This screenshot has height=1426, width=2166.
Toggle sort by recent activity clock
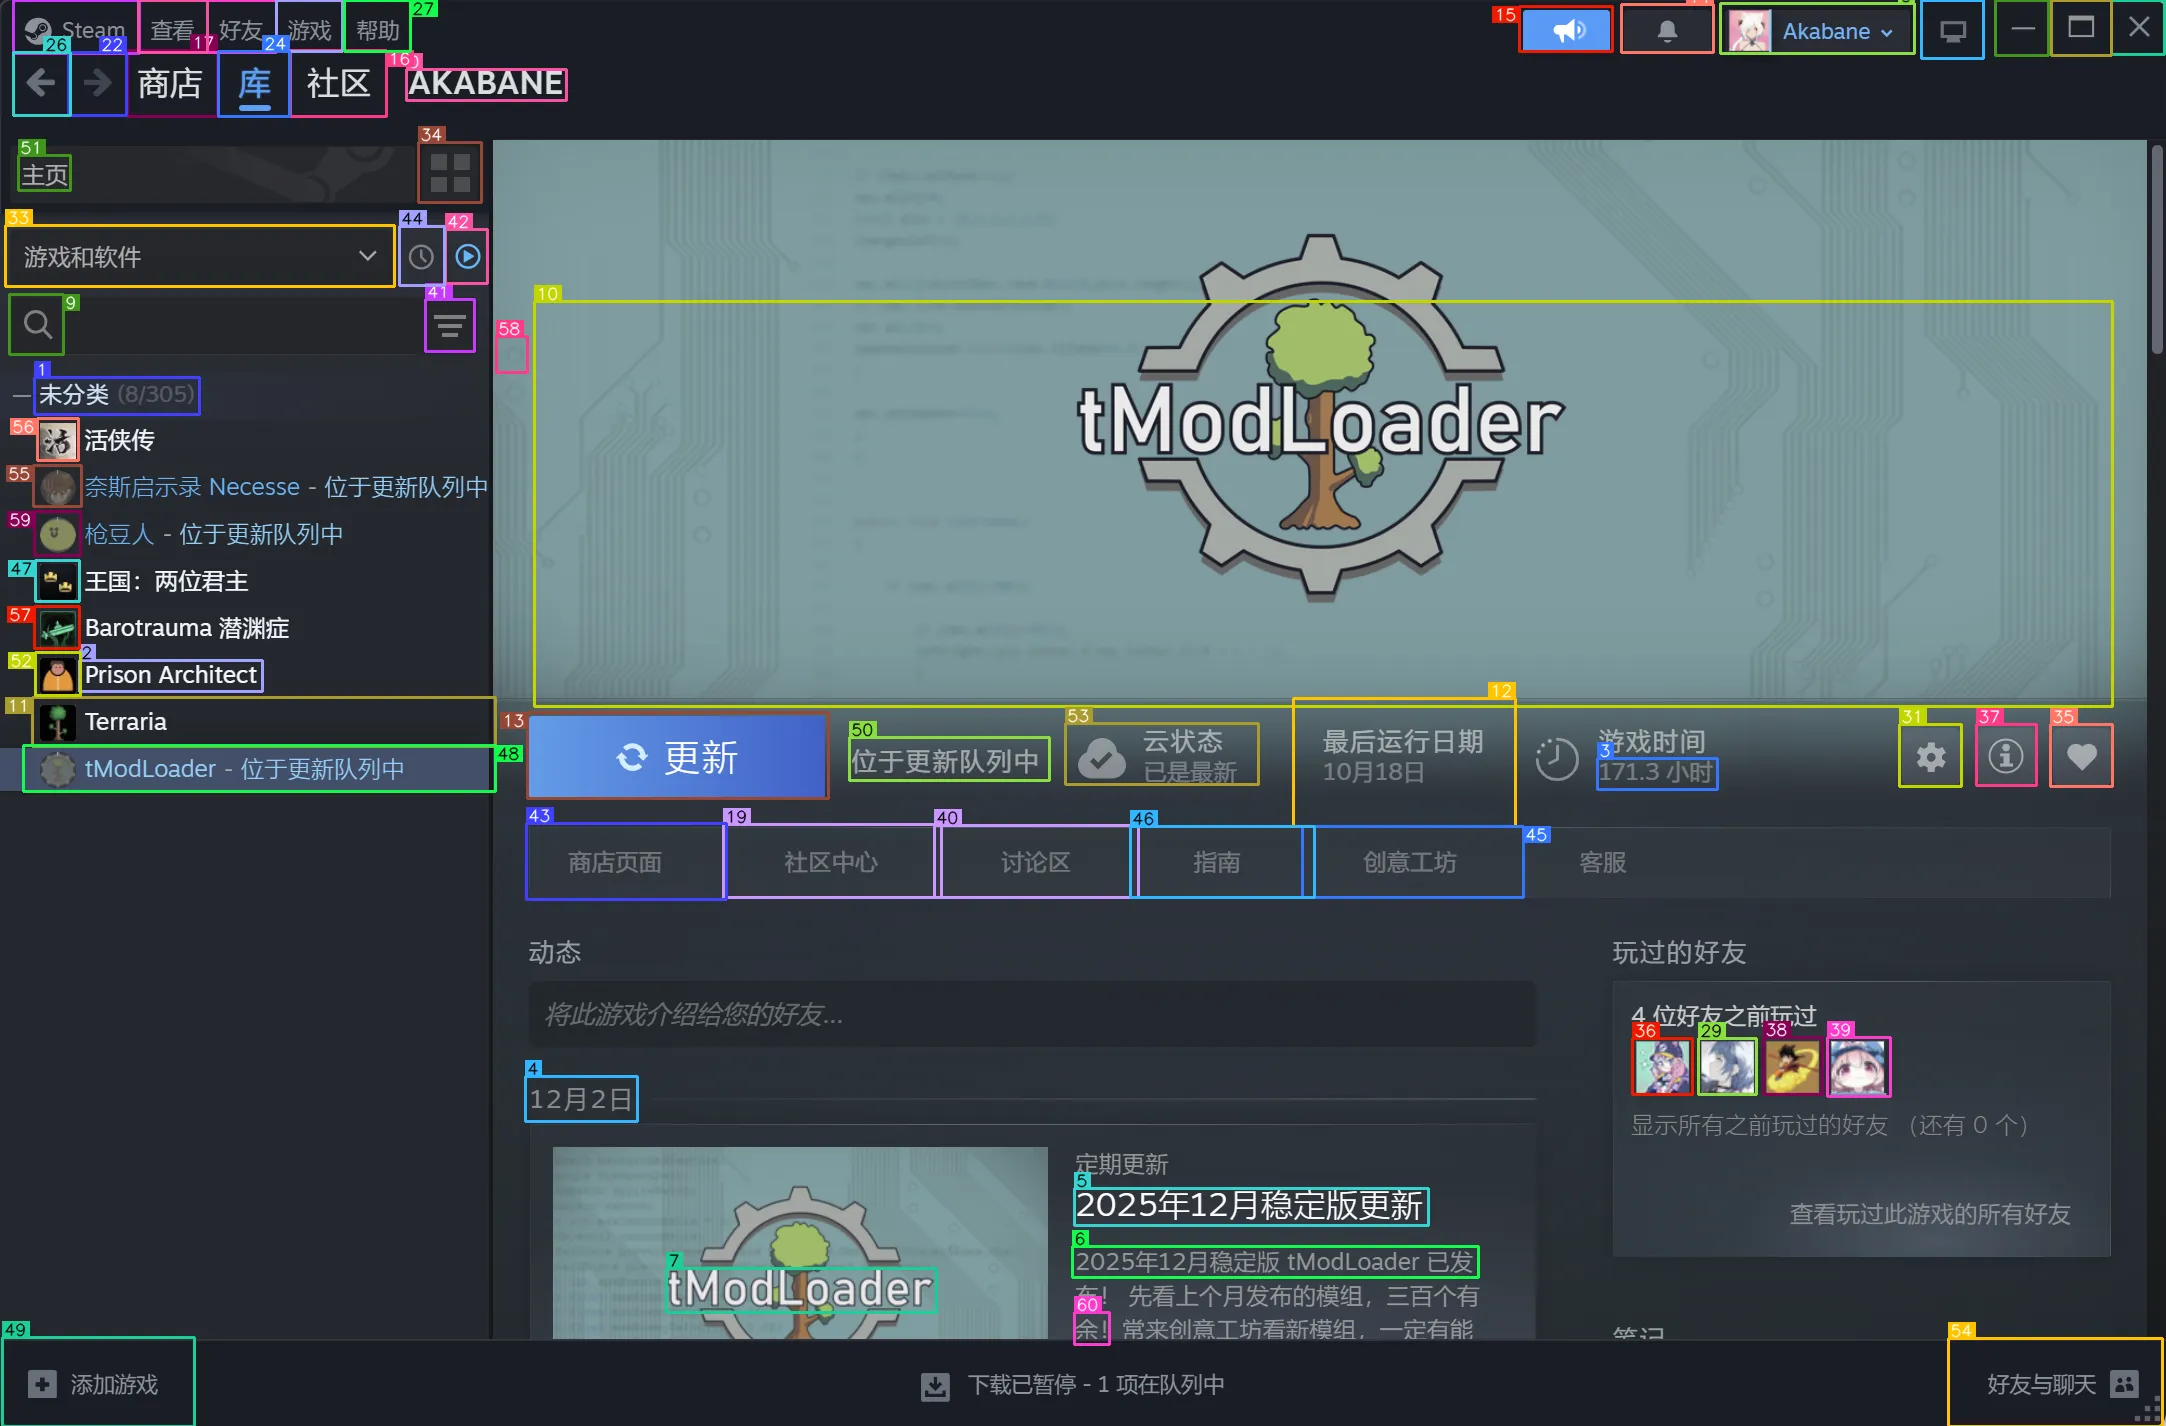[x=421, y=257]
